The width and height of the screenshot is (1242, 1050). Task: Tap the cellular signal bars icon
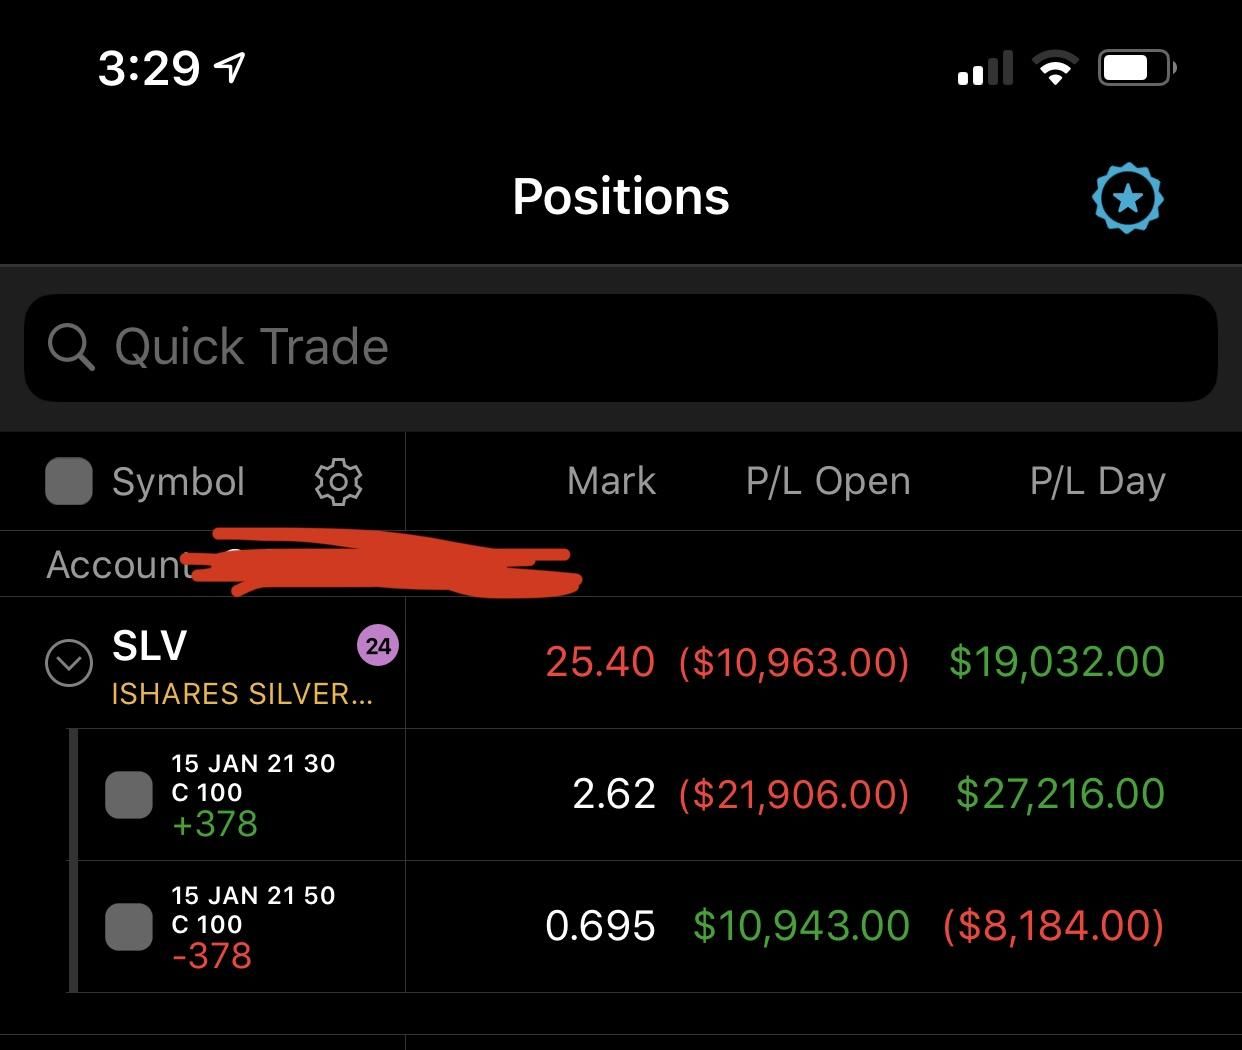[985, 68]
